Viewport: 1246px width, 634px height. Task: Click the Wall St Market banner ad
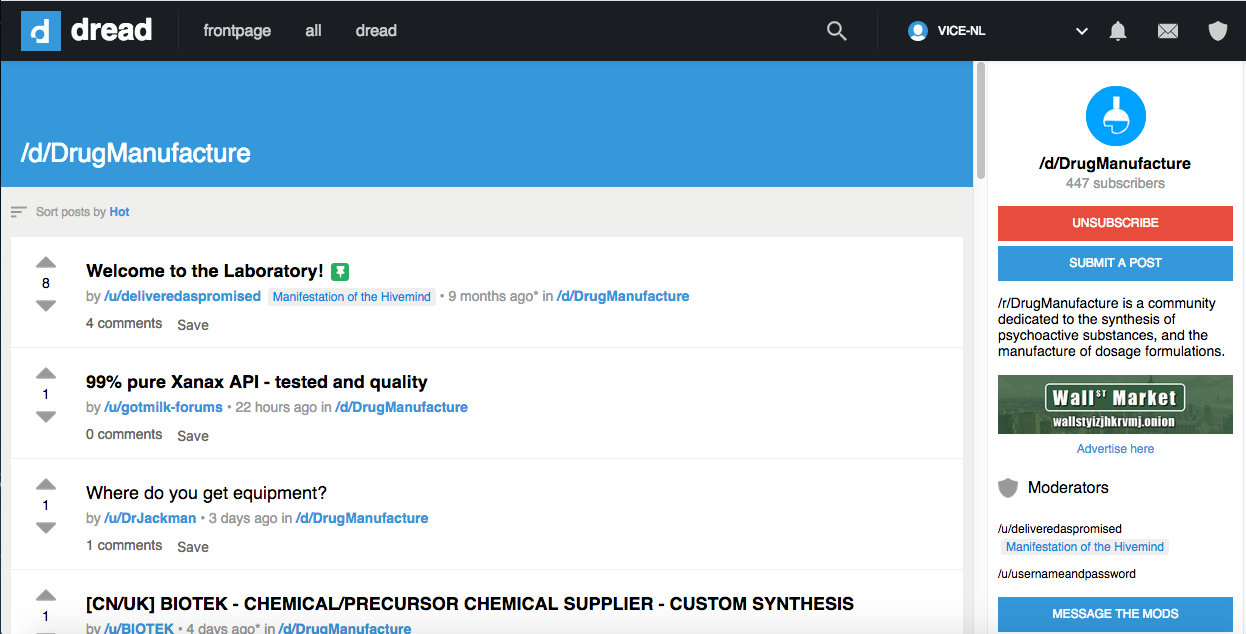coord(1115,404)
